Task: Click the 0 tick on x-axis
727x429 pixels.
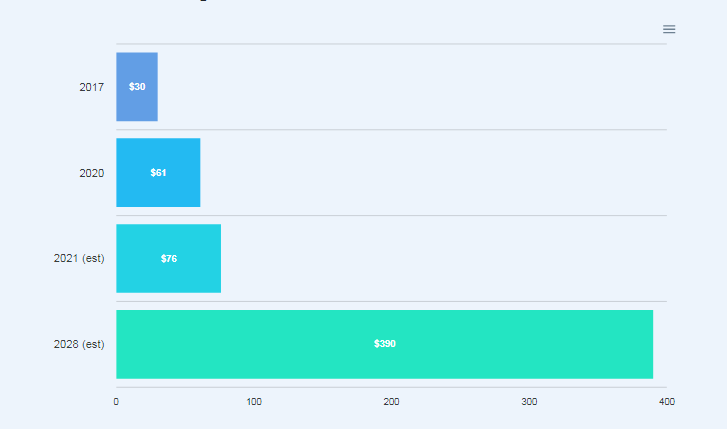Action: tap(116, 402)
